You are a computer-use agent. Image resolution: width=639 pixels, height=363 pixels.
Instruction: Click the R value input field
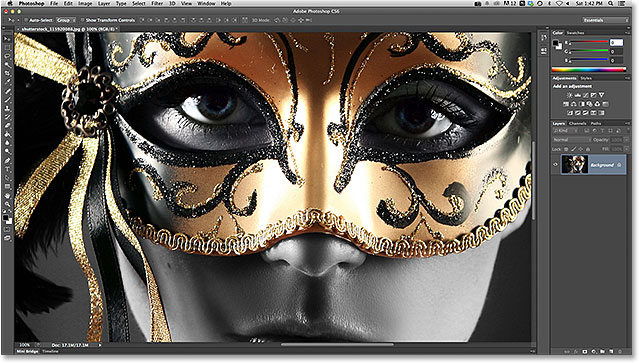616,42
